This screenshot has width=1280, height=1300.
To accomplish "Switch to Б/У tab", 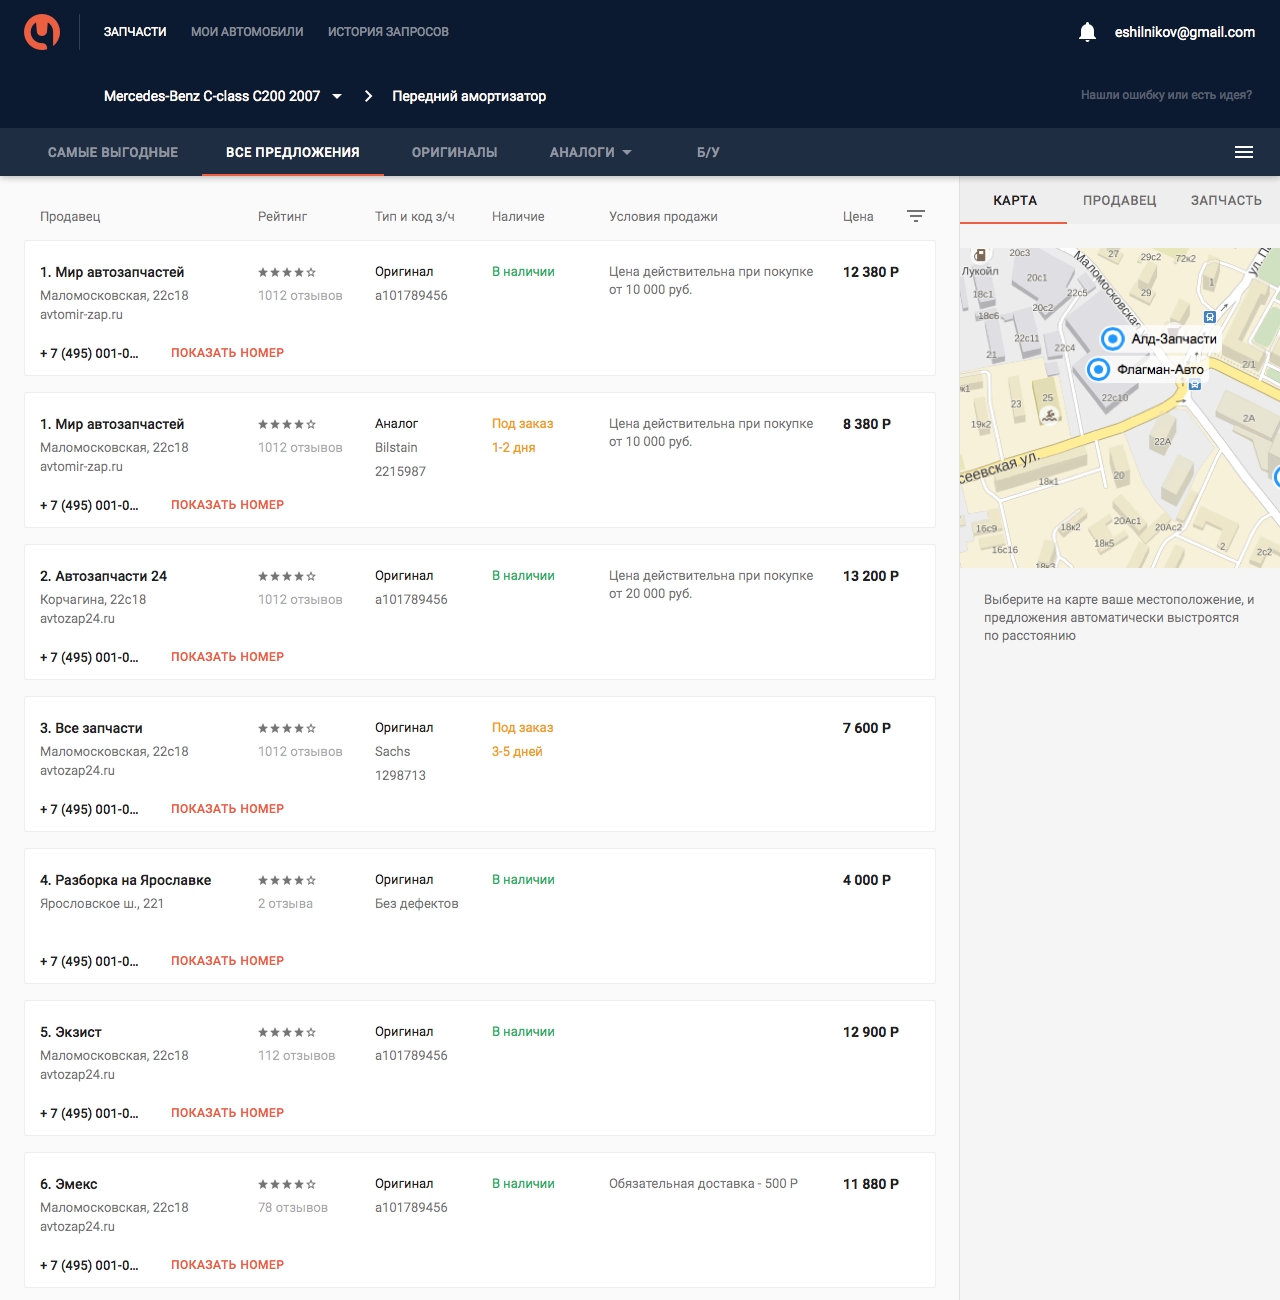I will click(708, 152).
